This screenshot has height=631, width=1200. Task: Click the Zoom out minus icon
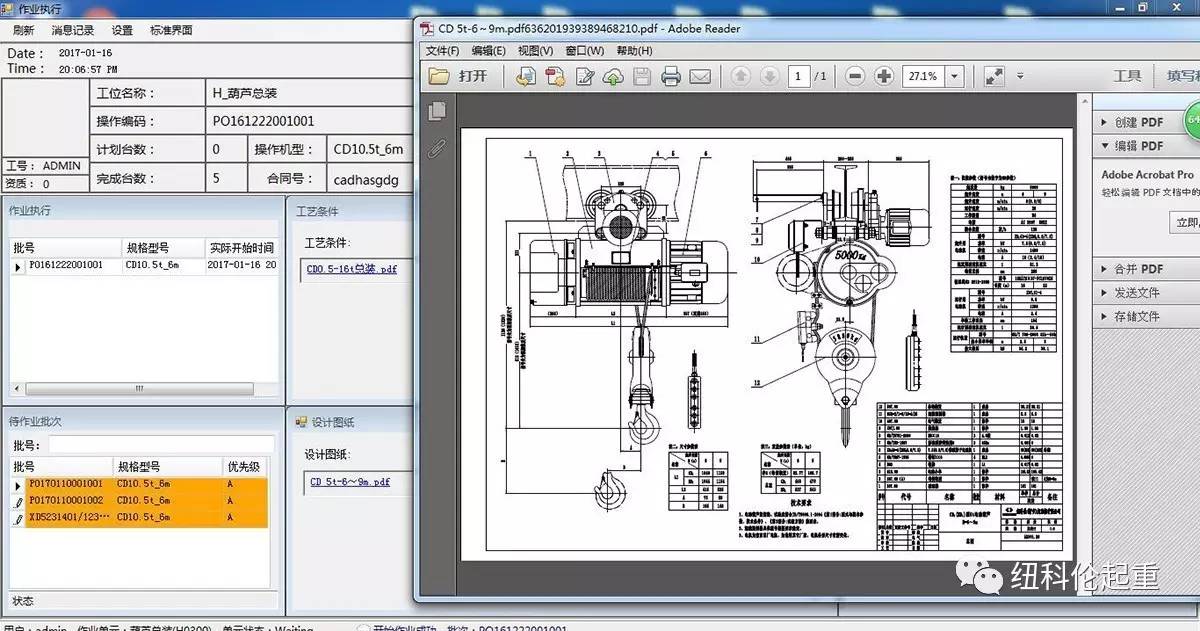854,76
